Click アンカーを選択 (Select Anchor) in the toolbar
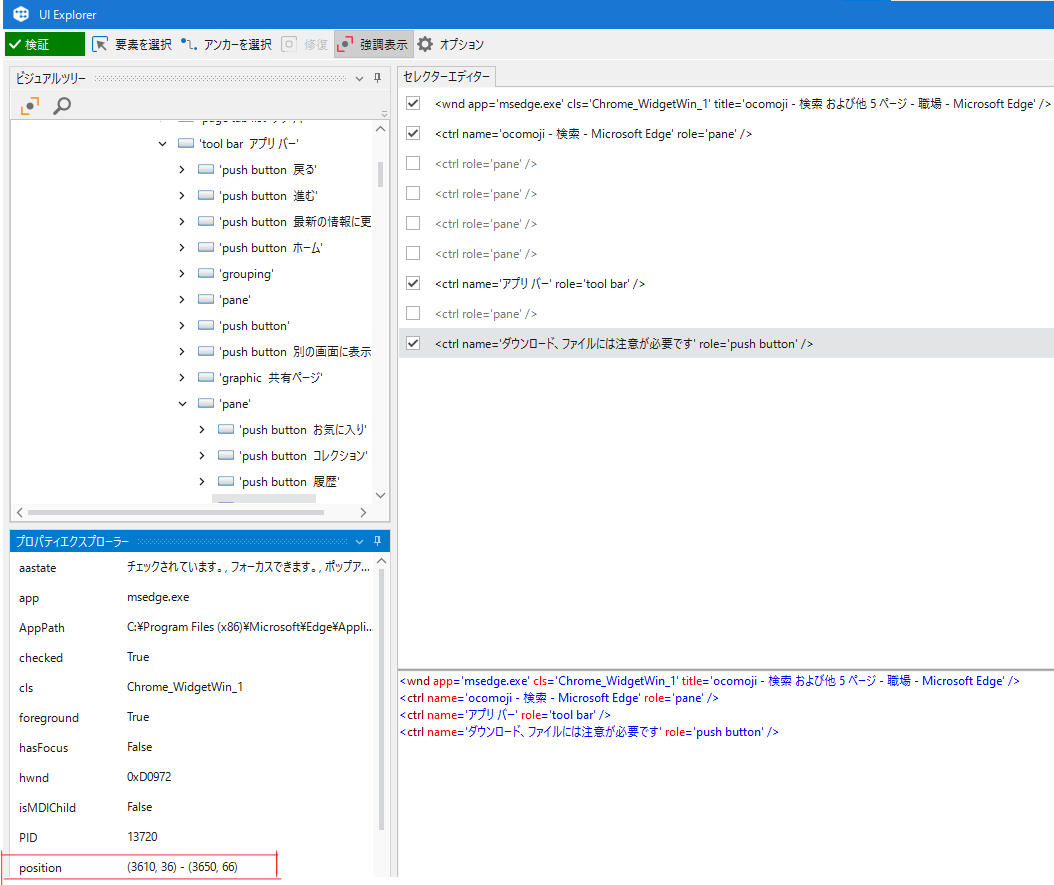1054x885 pixels. tap(226, 44)
